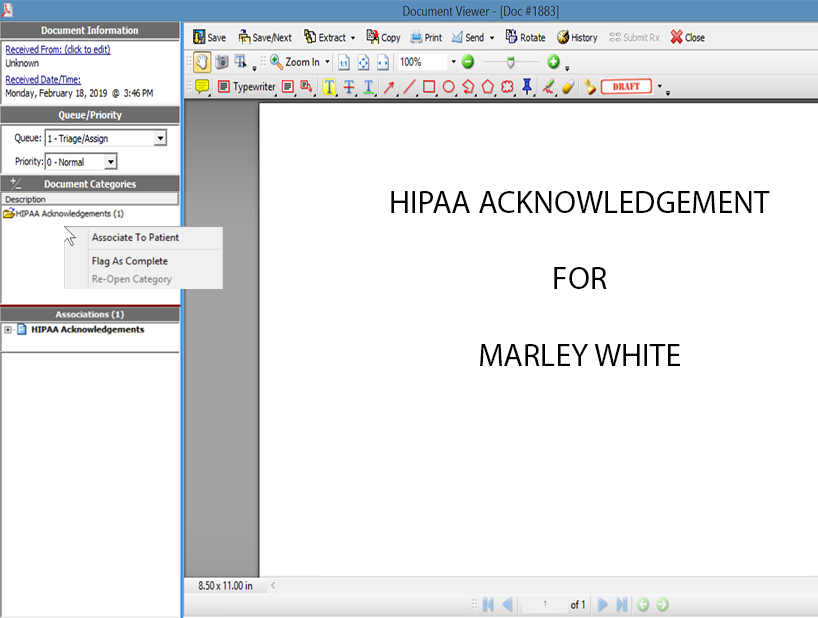The image size is (818, 618).
Task: Expand HIPAA Acknowledgements association tree node
Action: [8, 330]
